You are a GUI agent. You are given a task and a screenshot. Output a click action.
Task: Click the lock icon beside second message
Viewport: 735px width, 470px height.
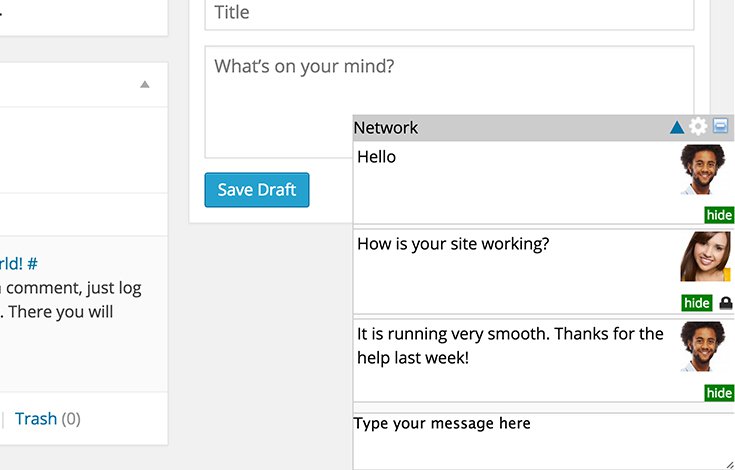725,303
